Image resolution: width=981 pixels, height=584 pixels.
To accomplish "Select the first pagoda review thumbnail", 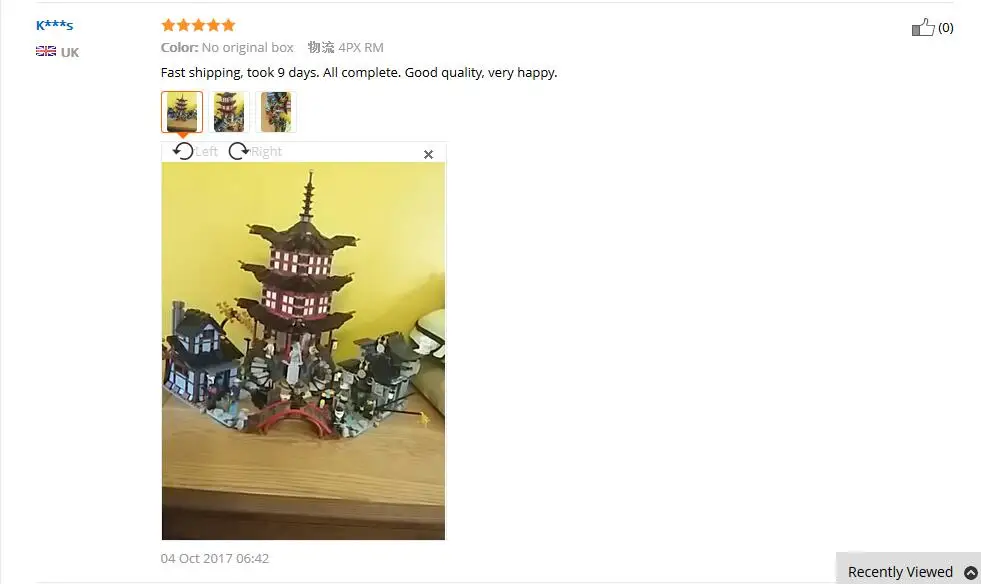I will click(x=182, y=112).
